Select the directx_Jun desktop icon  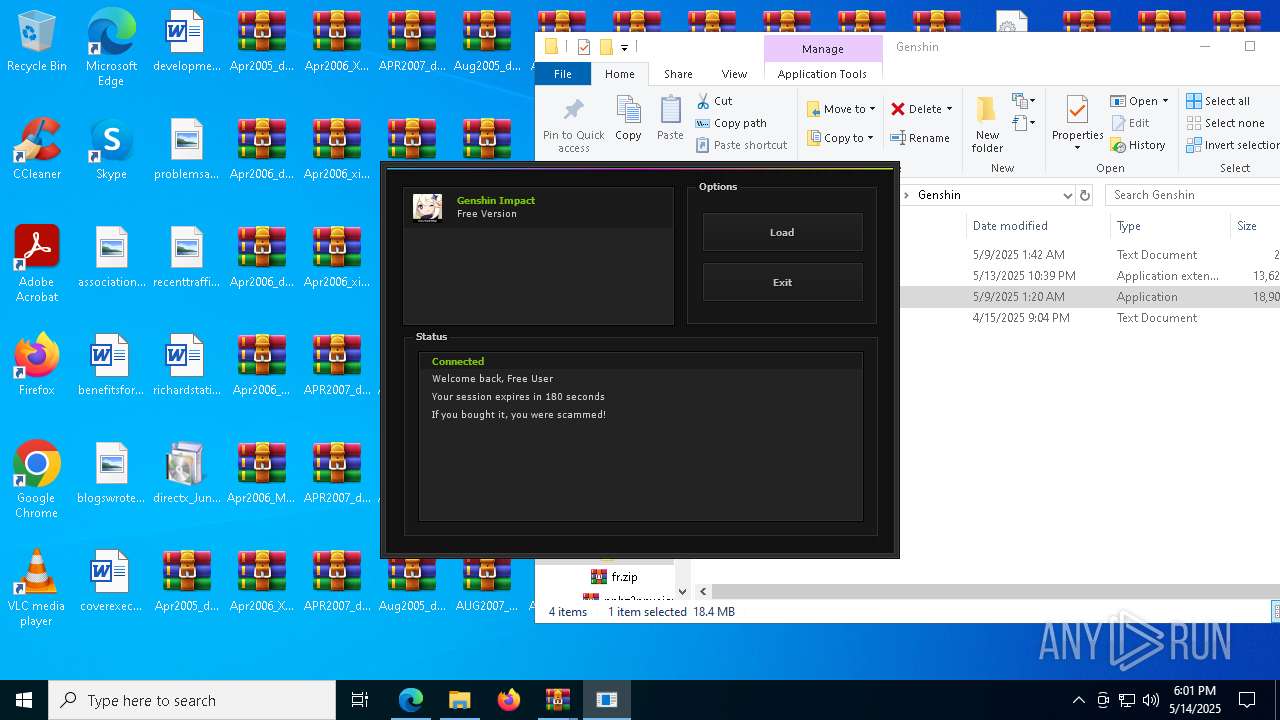point(186,473)
